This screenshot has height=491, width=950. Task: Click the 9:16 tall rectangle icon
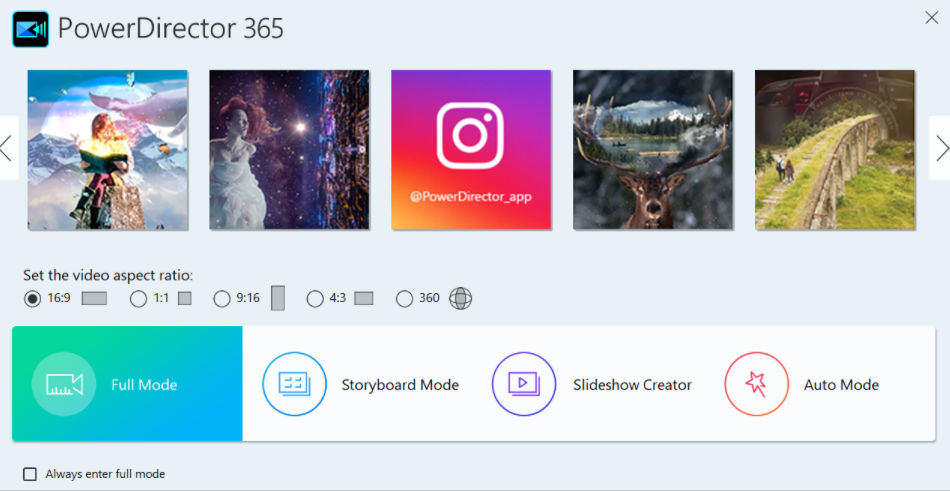pos(277,298)
